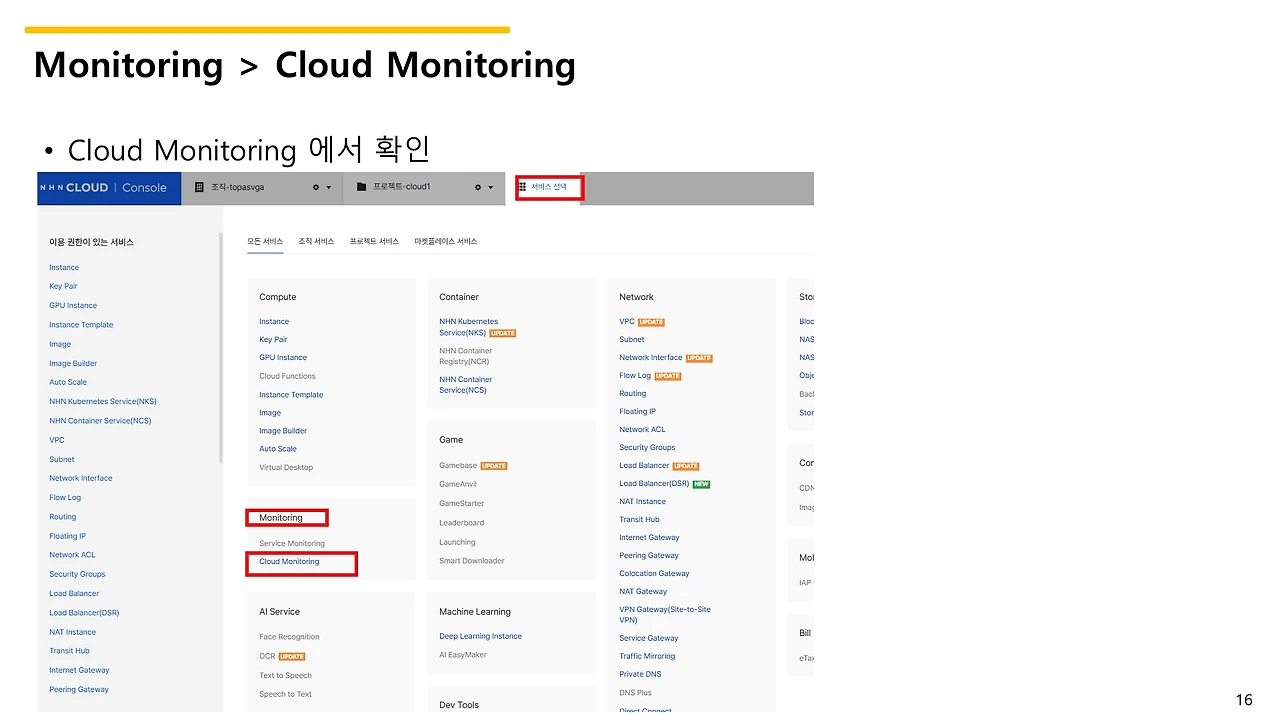
Task: Open Transit Hub in the Network card
Action: click(x=639, y=519)
